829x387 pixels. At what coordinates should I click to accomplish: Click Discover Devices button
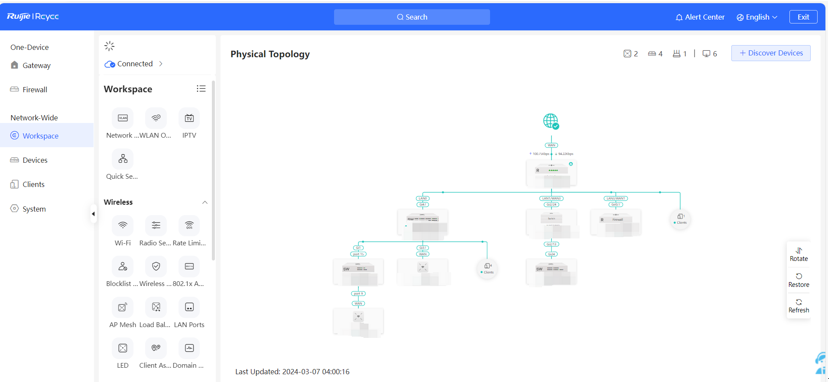point(771,53)
